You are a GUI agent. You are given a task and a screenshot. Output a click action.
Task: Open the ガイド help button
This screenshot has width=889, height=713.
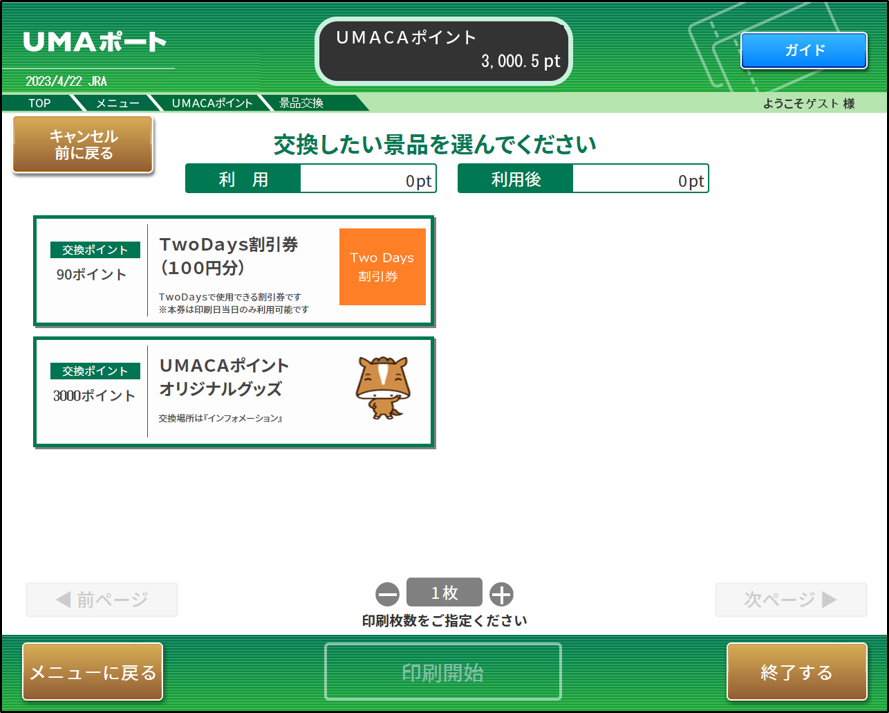pyautogui.click(x=803, y=51)
